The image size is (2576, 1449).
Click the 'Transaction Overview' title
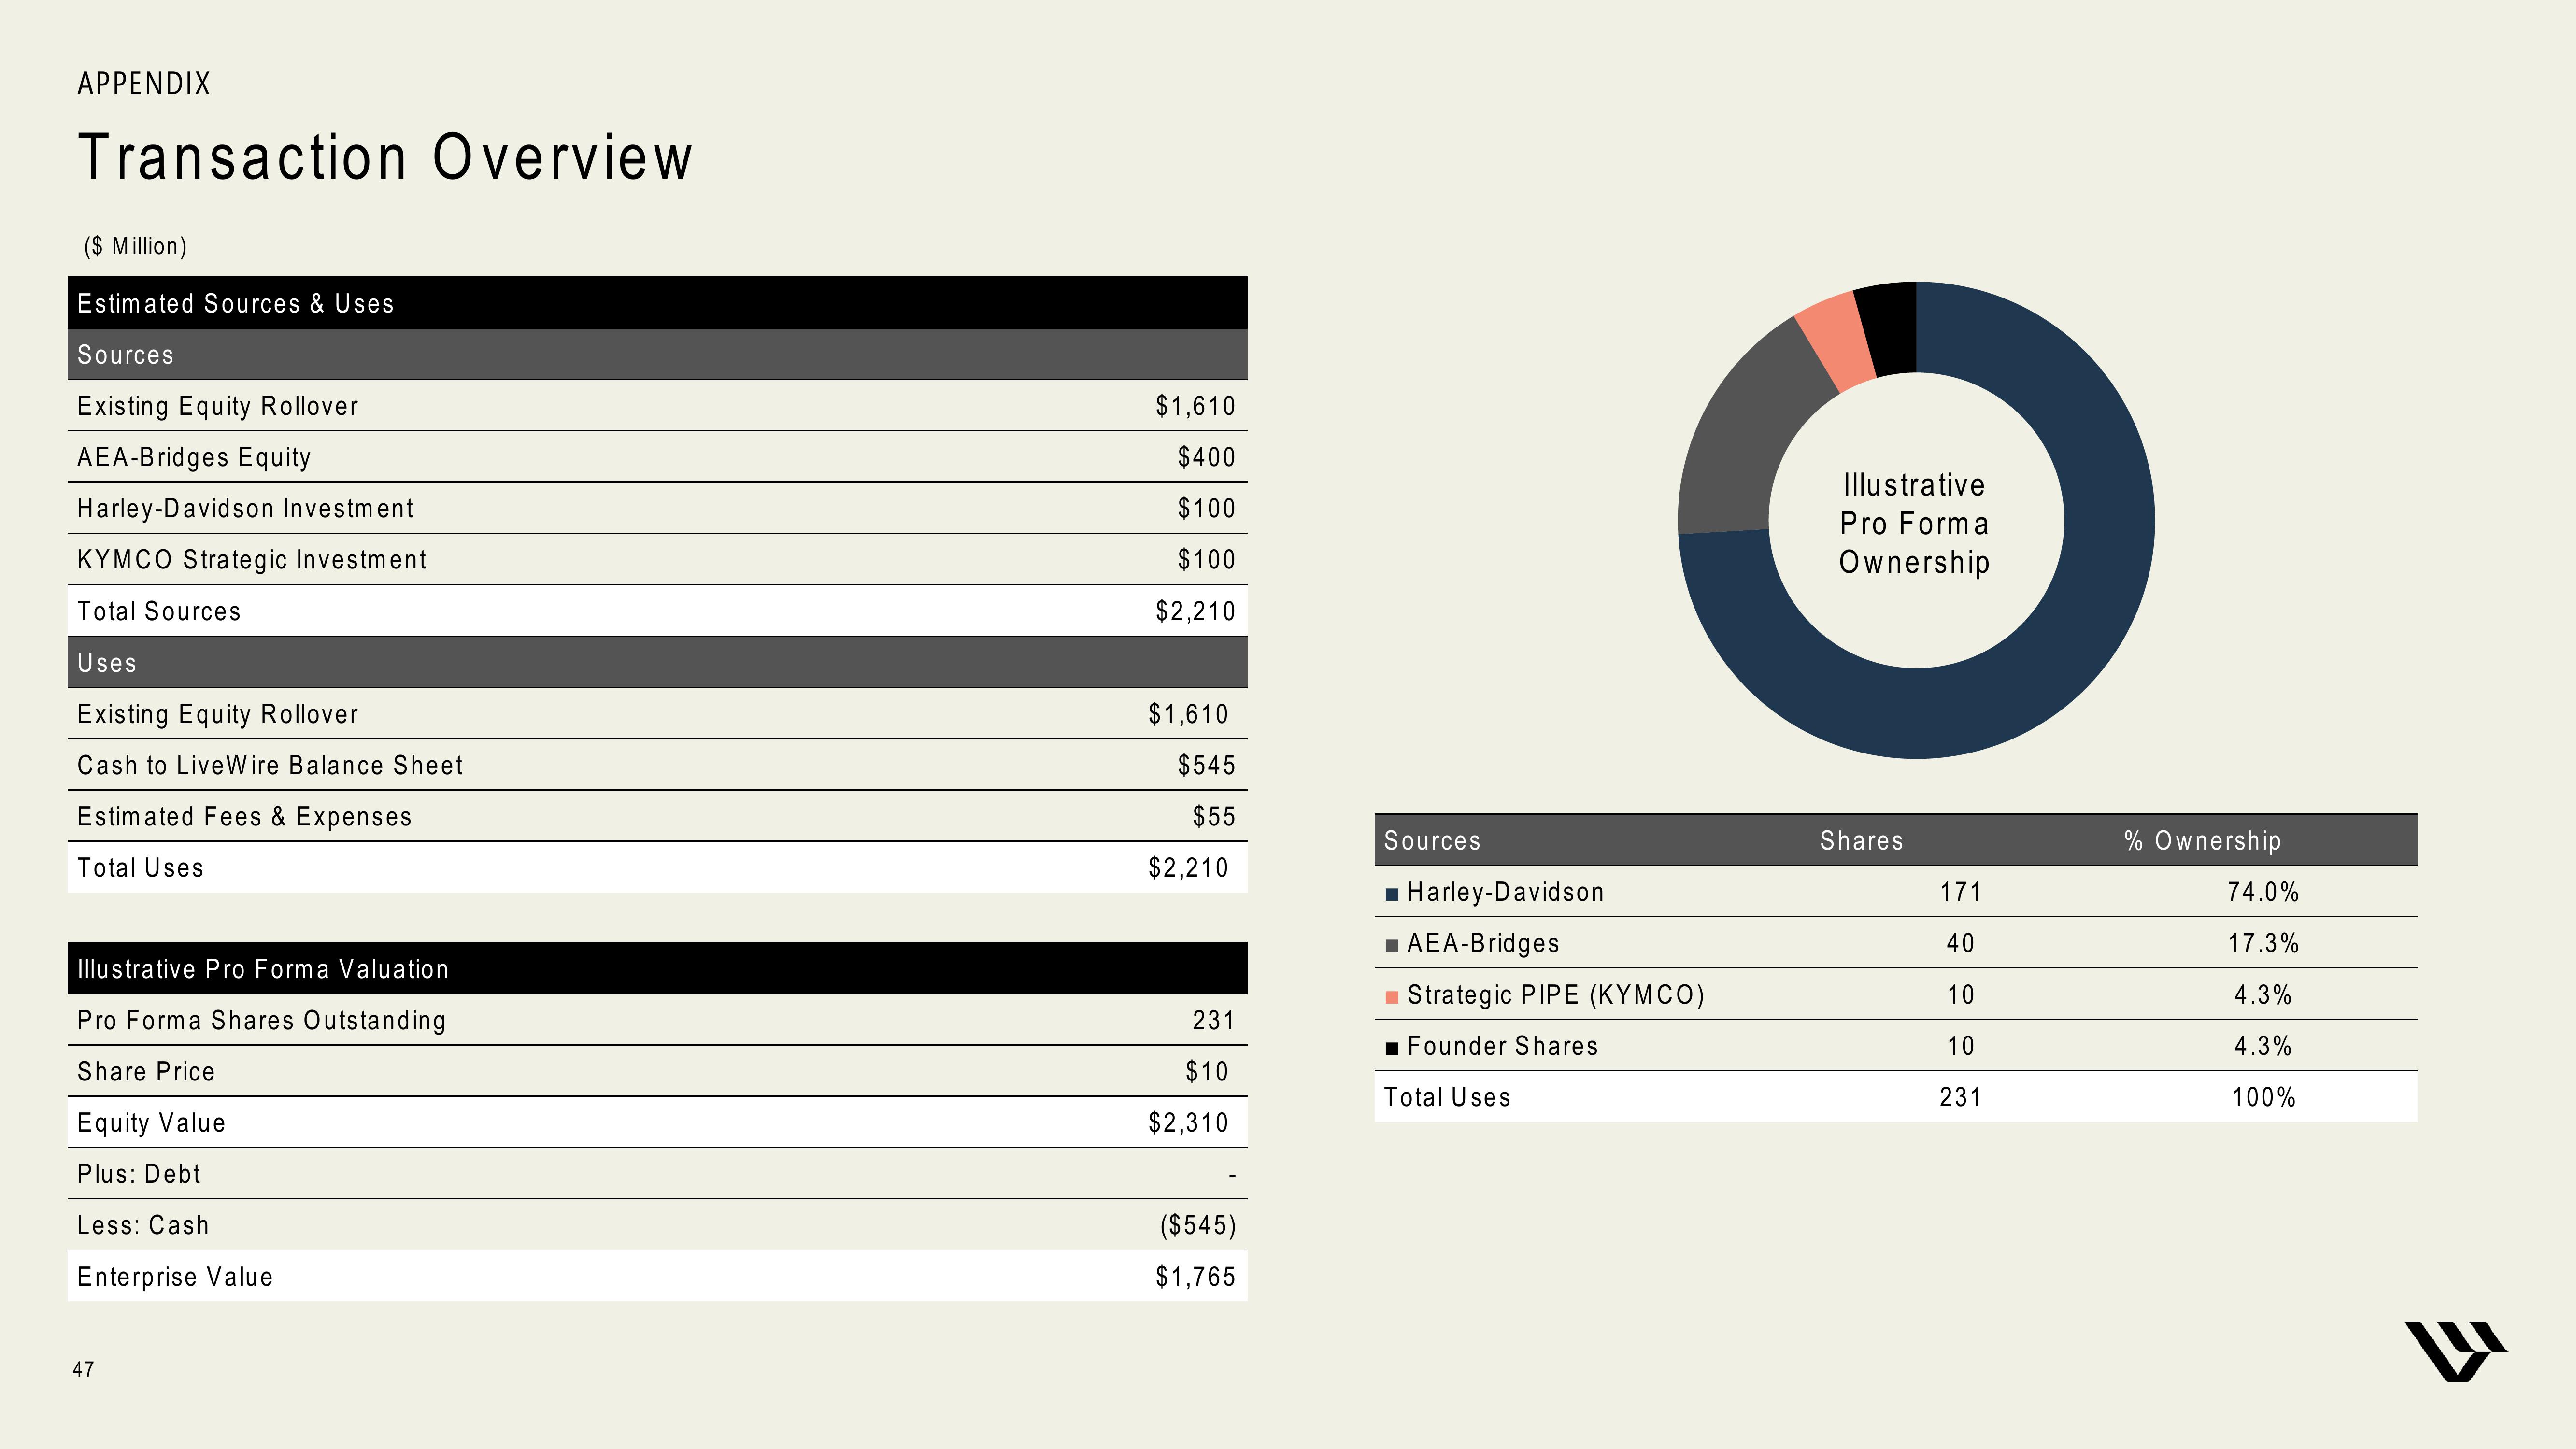[x=385, y=157]
